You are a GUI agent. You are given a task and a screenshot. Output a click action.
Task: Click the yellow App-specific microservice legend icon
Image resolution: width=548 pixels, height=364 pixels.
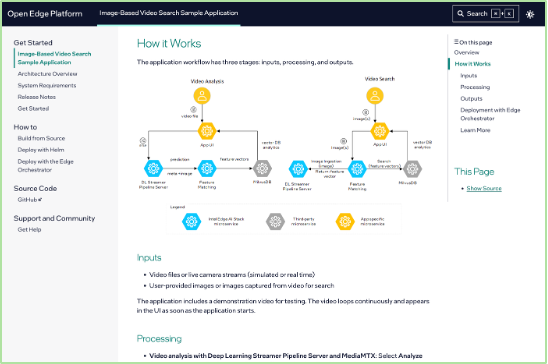point(345,221)
